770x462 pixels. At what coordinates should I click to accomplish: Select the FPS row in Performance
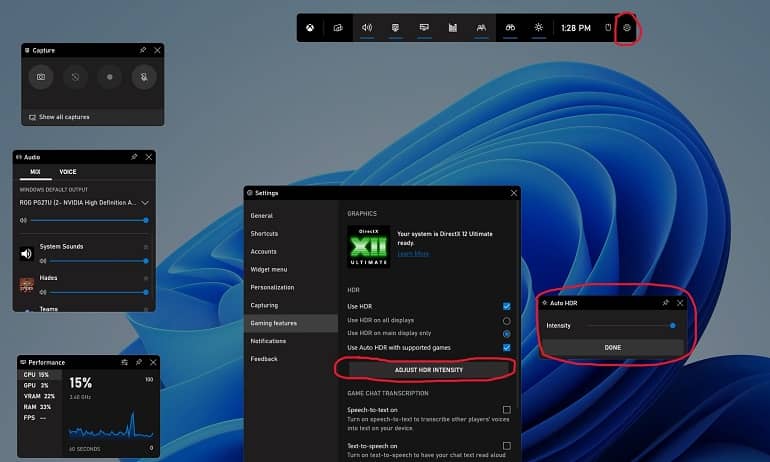coord(40,418)
